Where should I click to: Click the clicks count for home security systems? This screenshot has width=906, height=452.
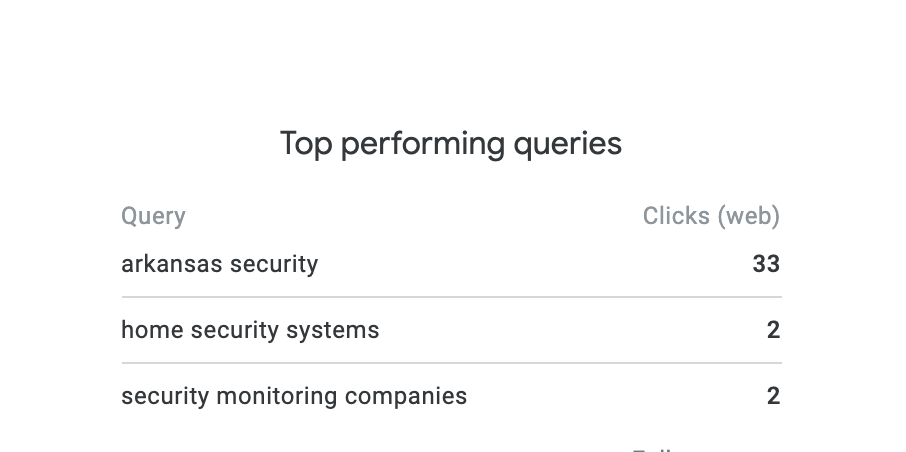tap(773, 330)
